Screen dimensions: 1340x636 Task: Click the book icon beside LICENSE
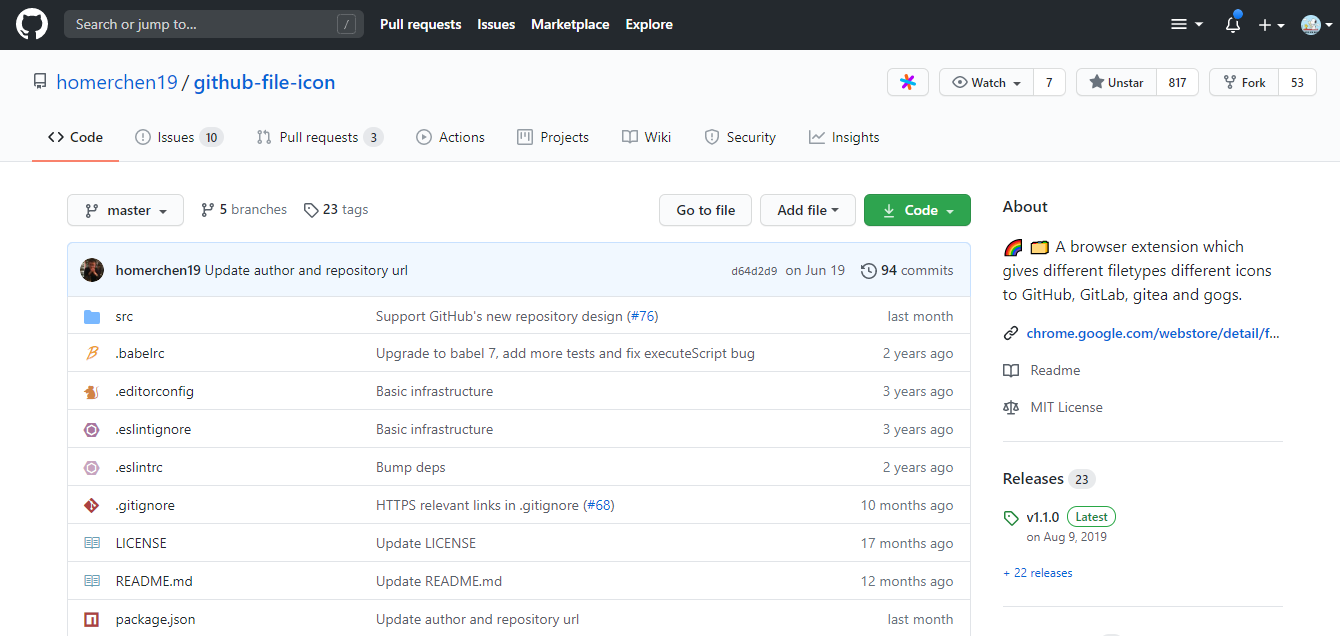tap(92, 543)
